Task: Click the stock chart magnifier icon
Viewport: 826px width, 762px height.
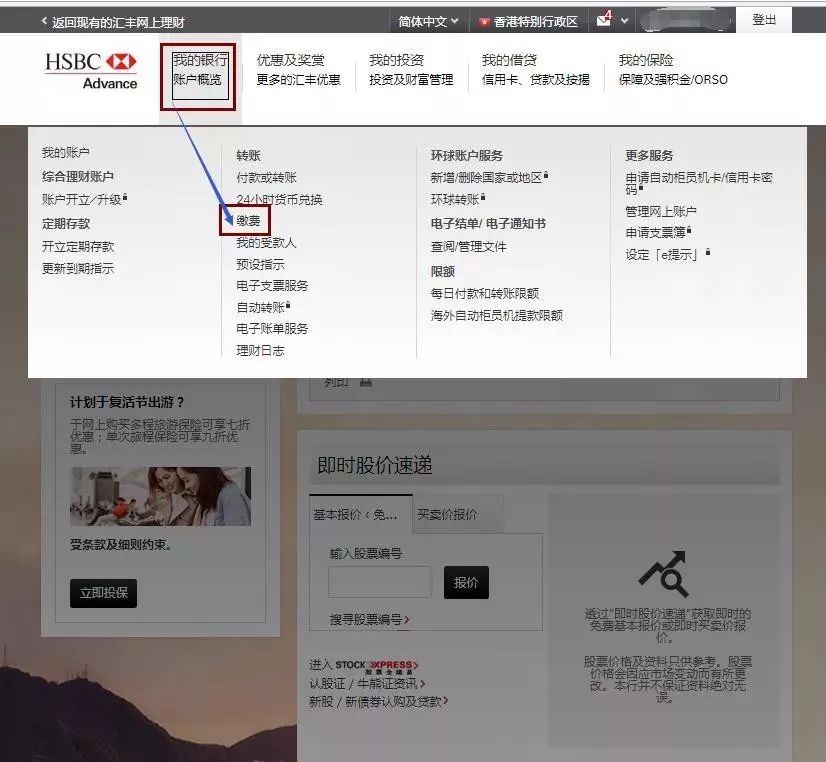Action: [x=664, y=574]
